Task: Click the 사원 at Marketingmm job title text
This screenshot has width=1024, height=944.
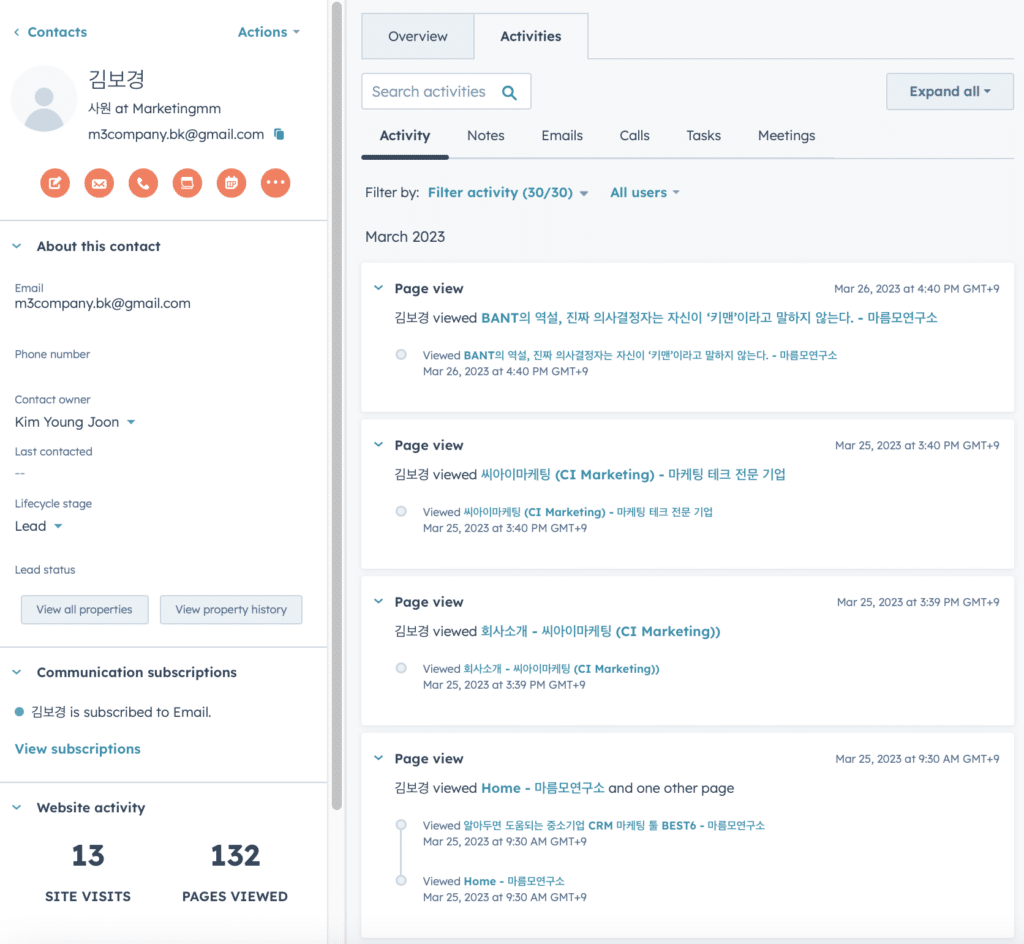Action: point(154,108)
